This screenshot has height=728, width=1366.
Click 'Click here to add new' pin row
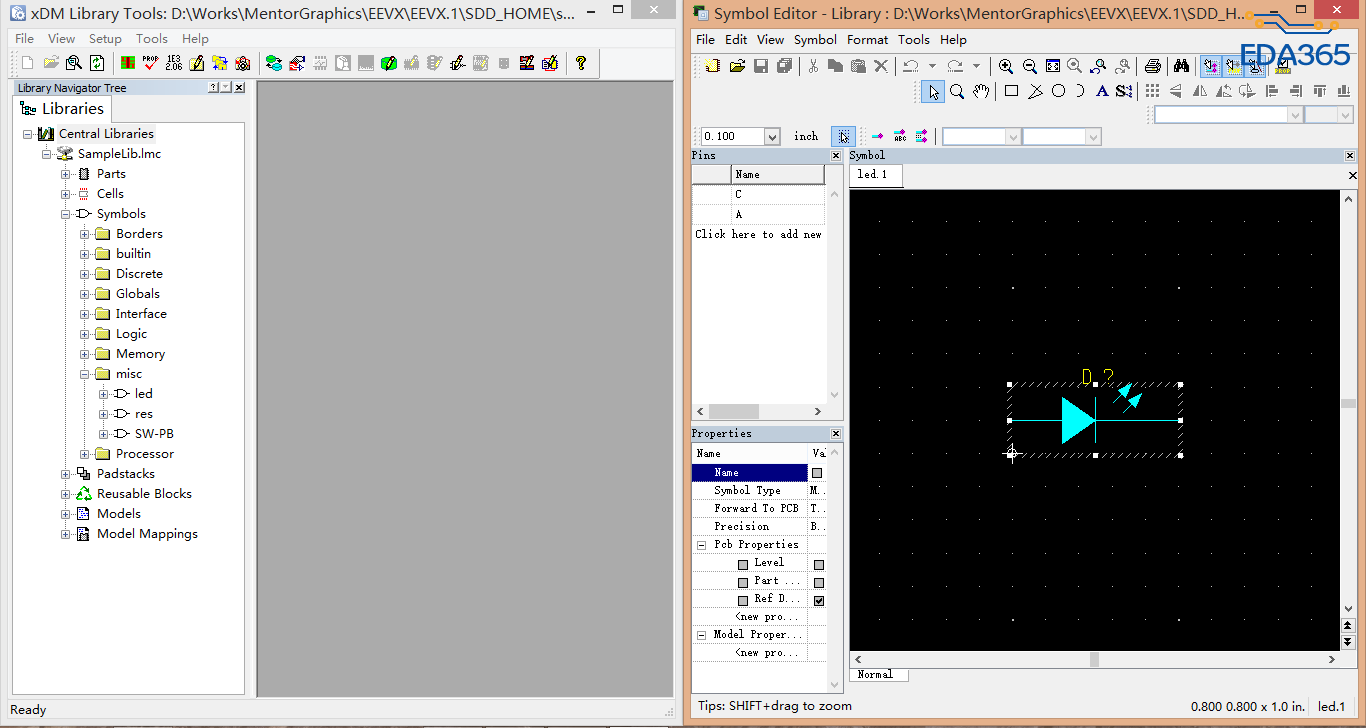(x=758, y=234)
